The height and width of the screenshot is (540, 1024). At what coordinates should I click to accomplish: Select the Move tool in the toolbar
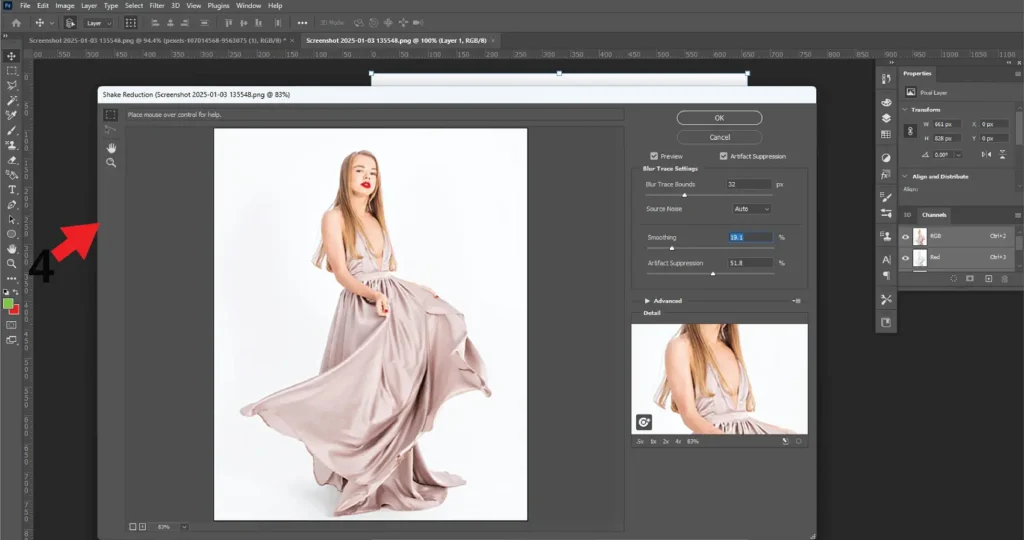coord(11,56)
